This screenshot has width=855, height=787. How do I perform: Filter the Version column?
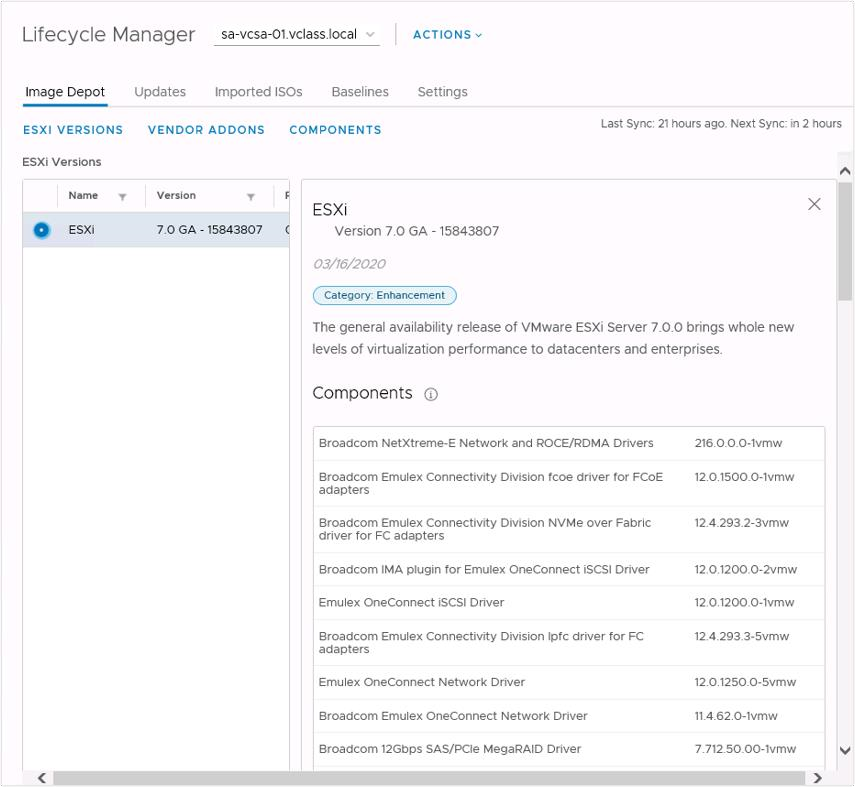(x=251, y=196)
